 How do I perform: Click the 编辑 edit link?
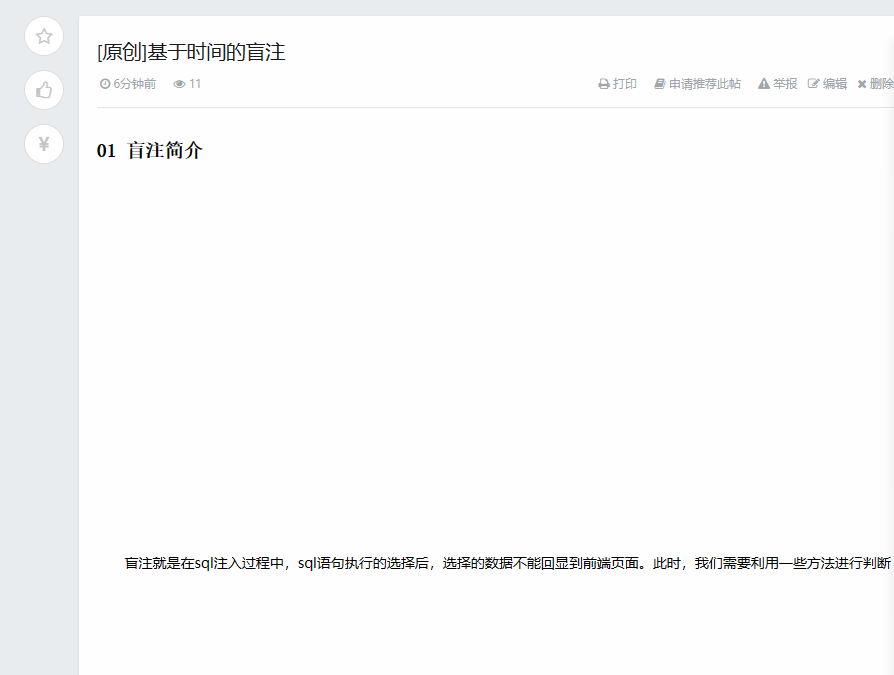(x=827, y=84)
